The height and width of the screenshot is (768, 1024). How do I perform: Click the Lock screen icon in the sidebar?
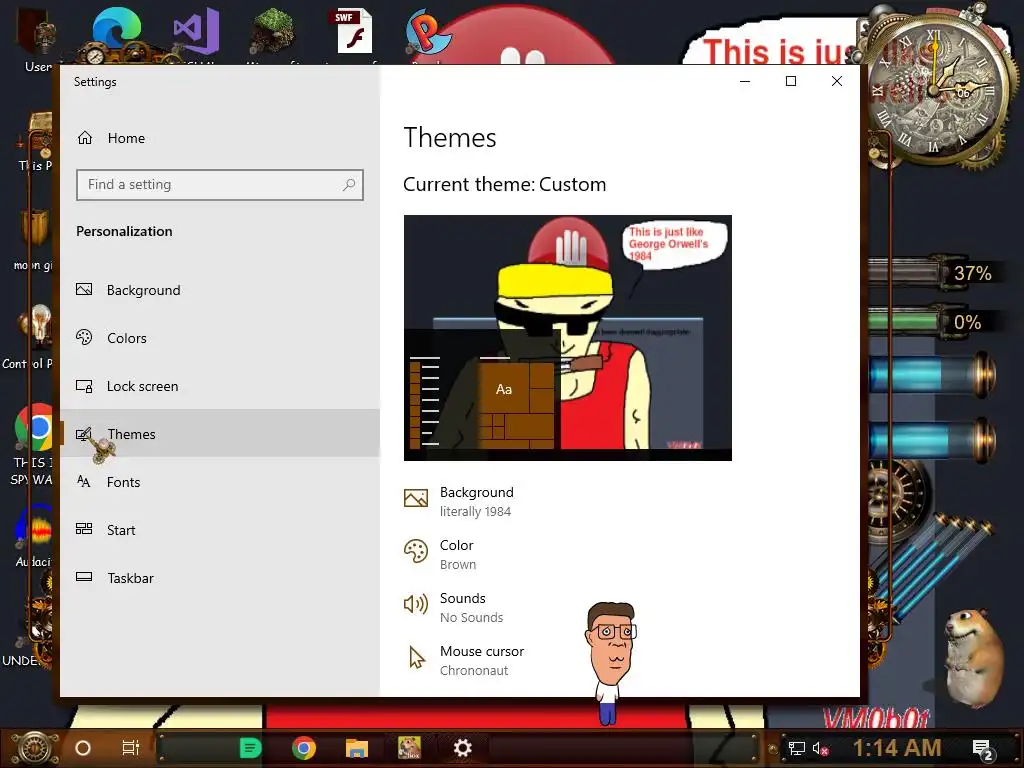coord(84,386)
